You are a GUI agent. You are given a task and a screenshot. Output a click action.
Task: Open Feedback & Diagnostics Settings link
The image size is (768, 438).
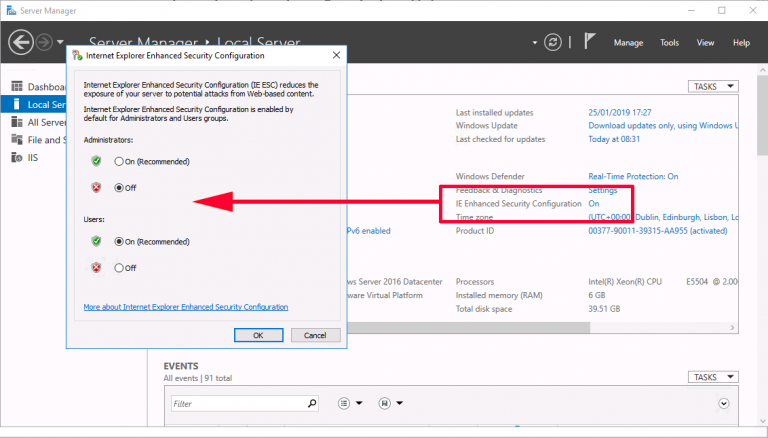coord(602,190)
